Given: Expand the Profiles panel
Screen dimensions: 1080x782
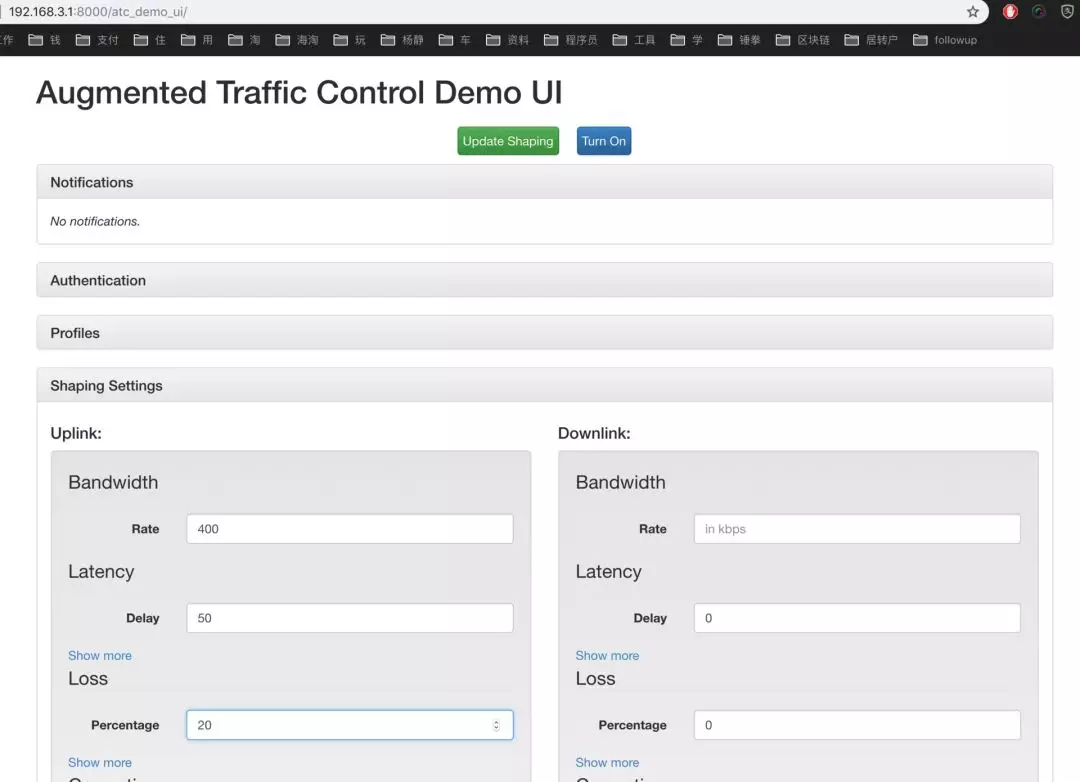Looking at the screenshot, I should [x=544, y=333].
